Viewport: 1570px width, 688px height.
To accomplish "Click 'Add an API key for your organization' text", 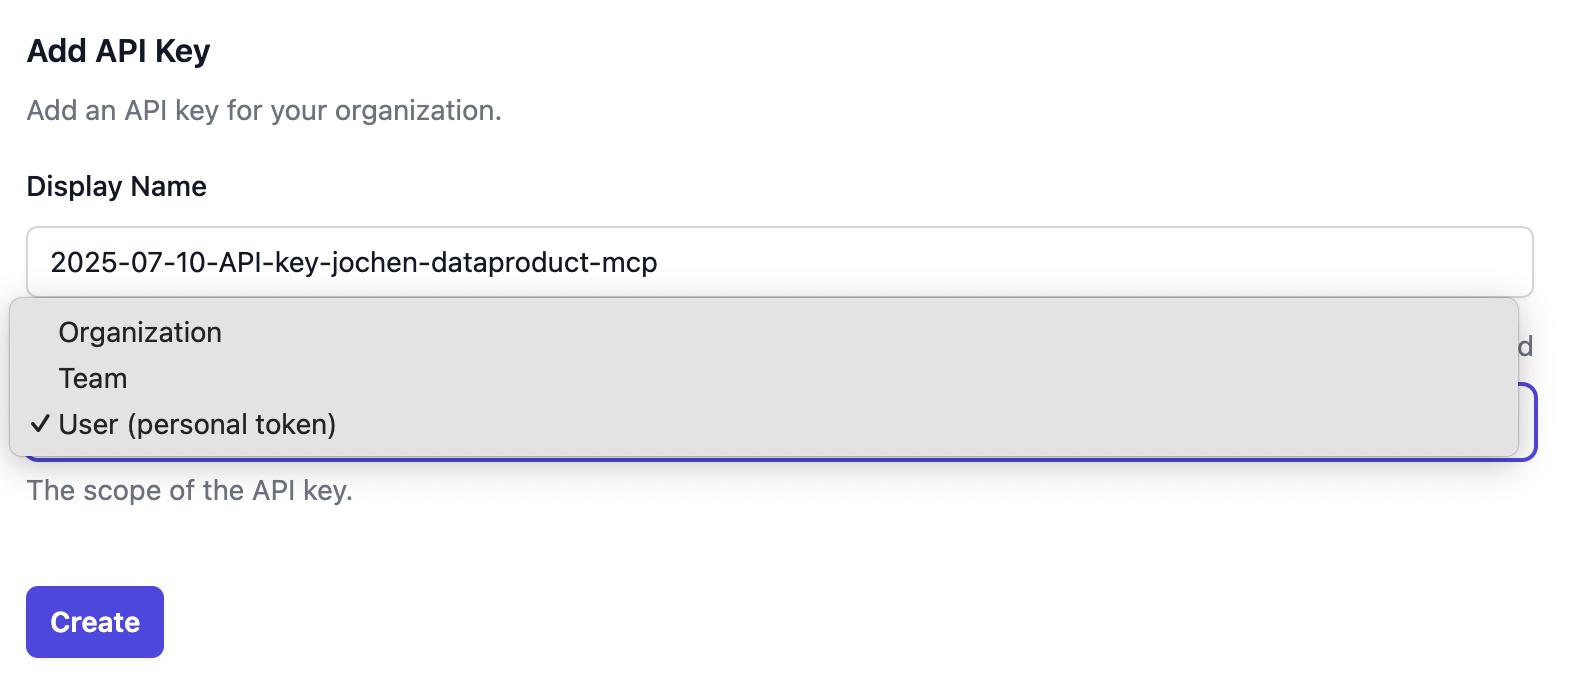I will pos(264,111).
